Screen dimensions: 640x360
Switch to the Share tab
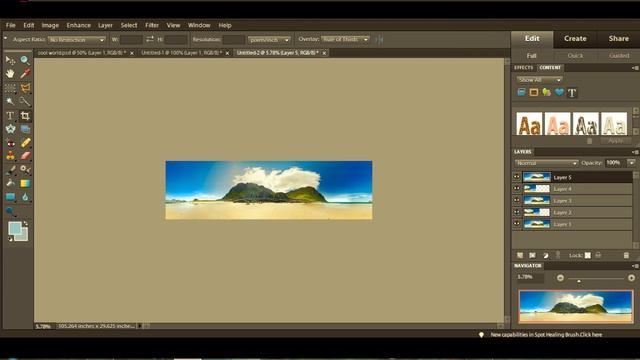pyautogui.click(x=618, y=38)
